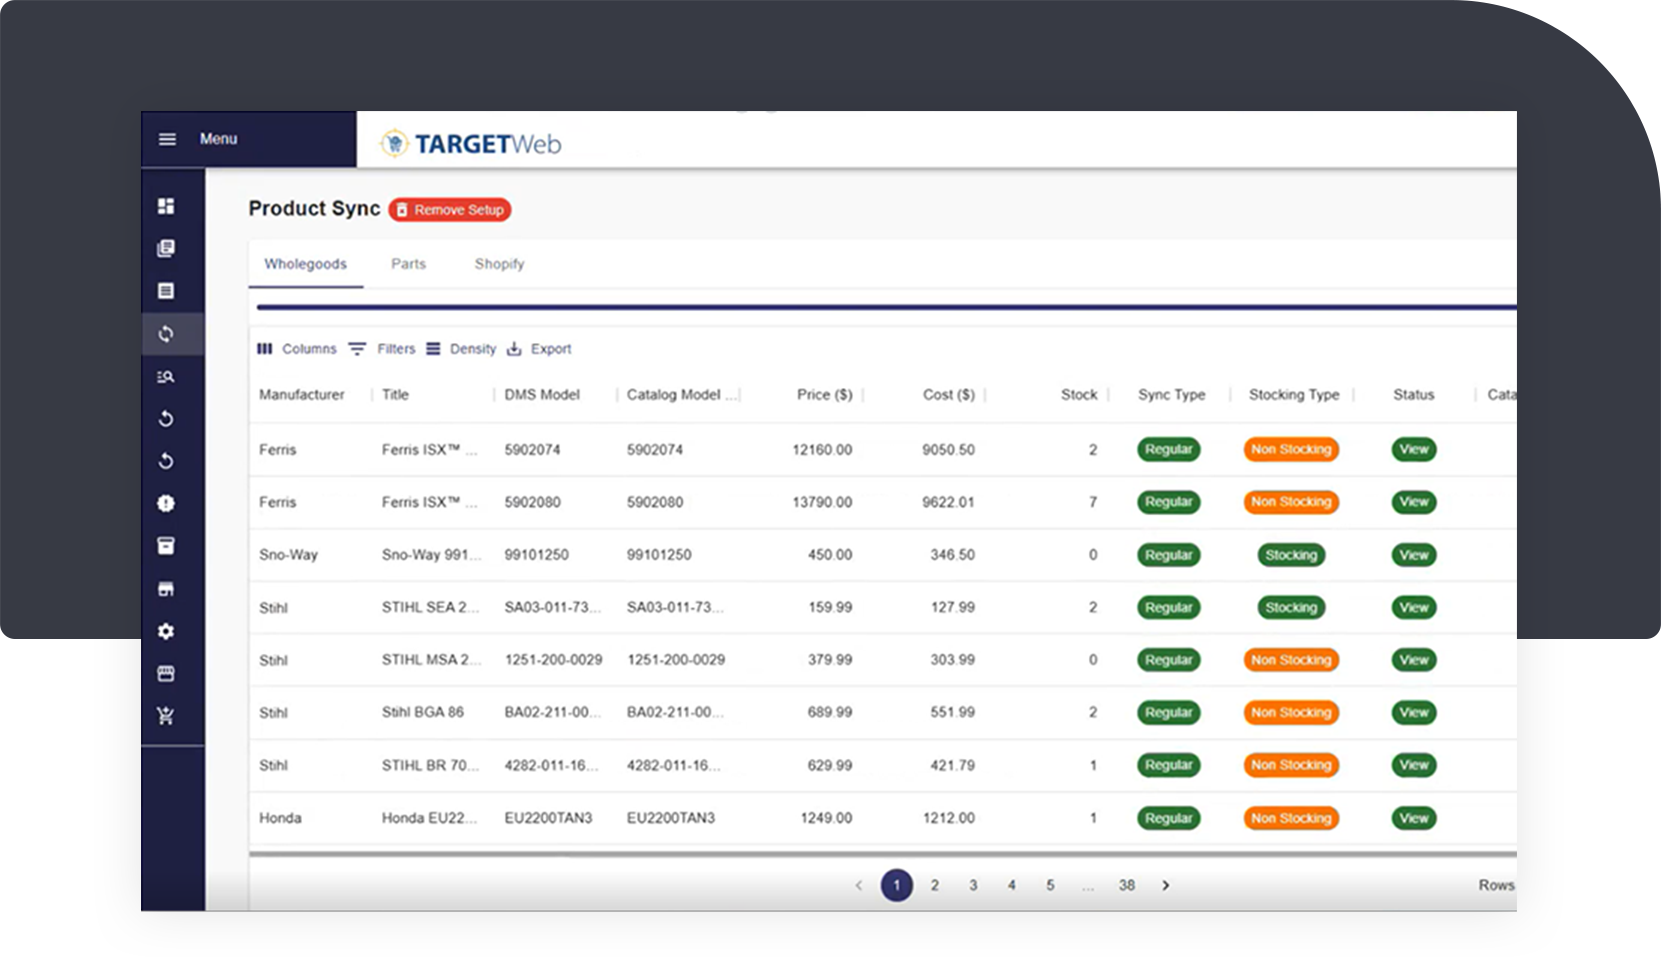The height and width of the screenshot is (957, 1661).
Task: Click the Remove Setup button
Action: point(450,210)
